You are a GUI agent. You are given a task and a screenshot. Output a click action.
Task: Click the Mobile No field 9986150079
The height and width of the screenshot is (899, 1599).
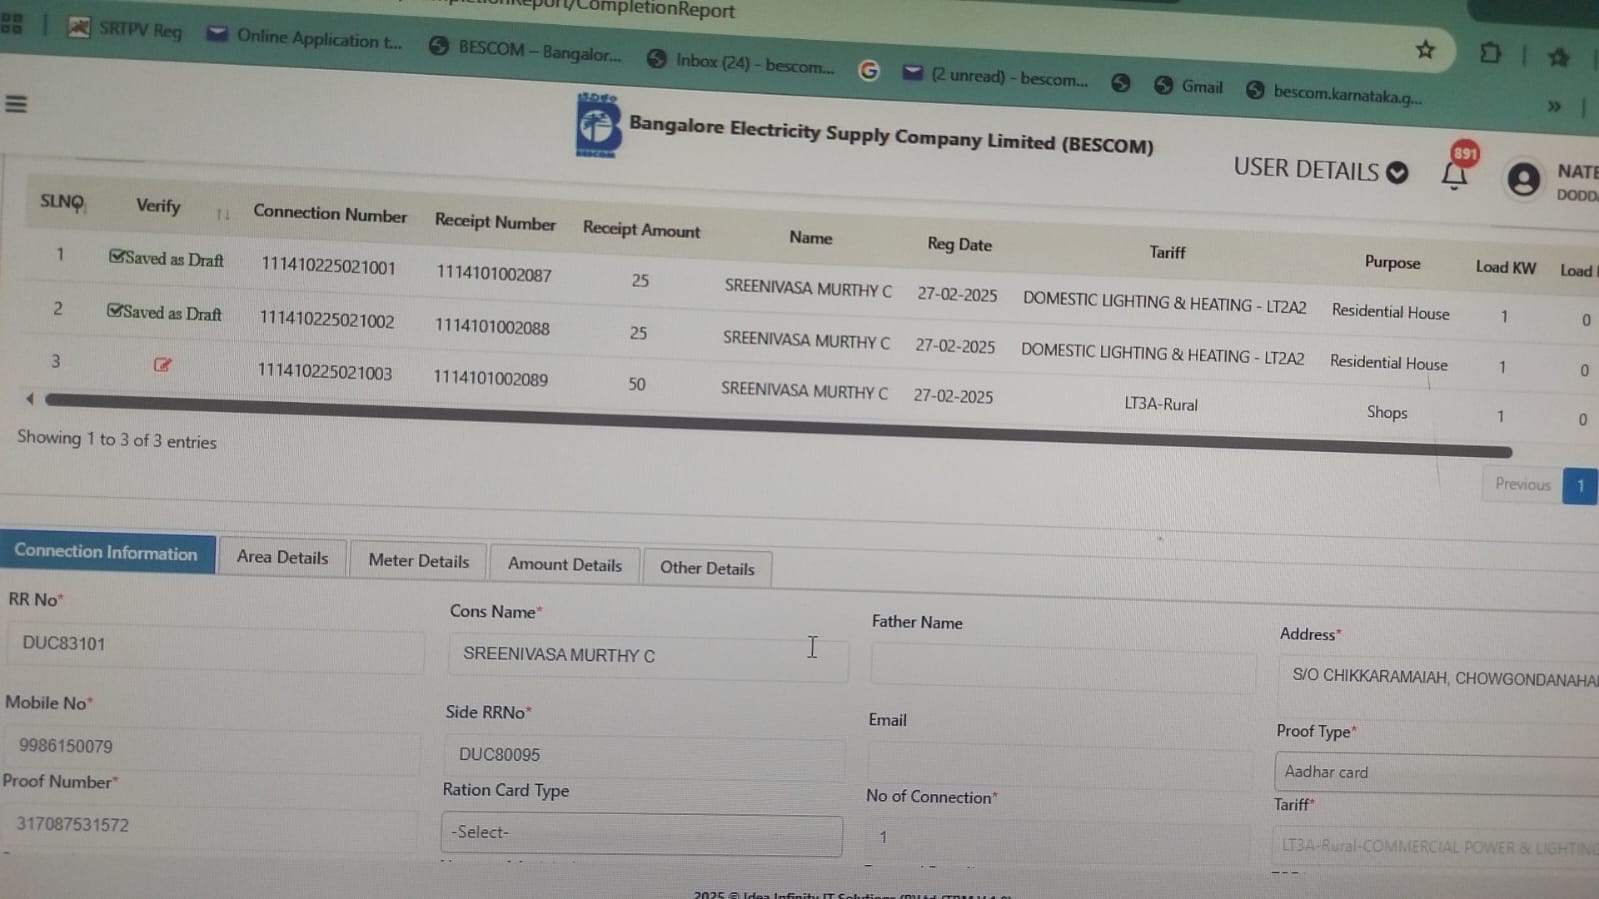pyautogui.click(x=212, y=748)
